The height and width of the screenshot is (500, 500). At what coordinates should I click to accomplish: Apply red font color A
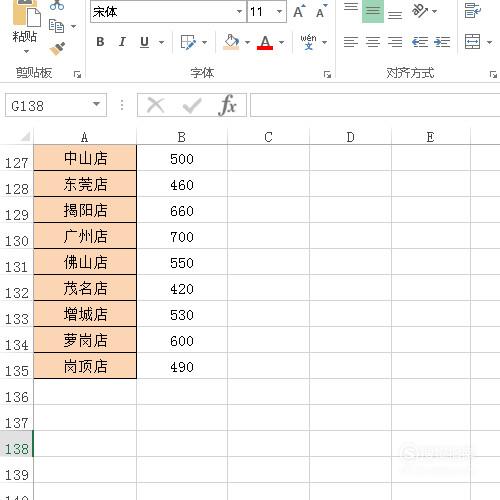265,42
